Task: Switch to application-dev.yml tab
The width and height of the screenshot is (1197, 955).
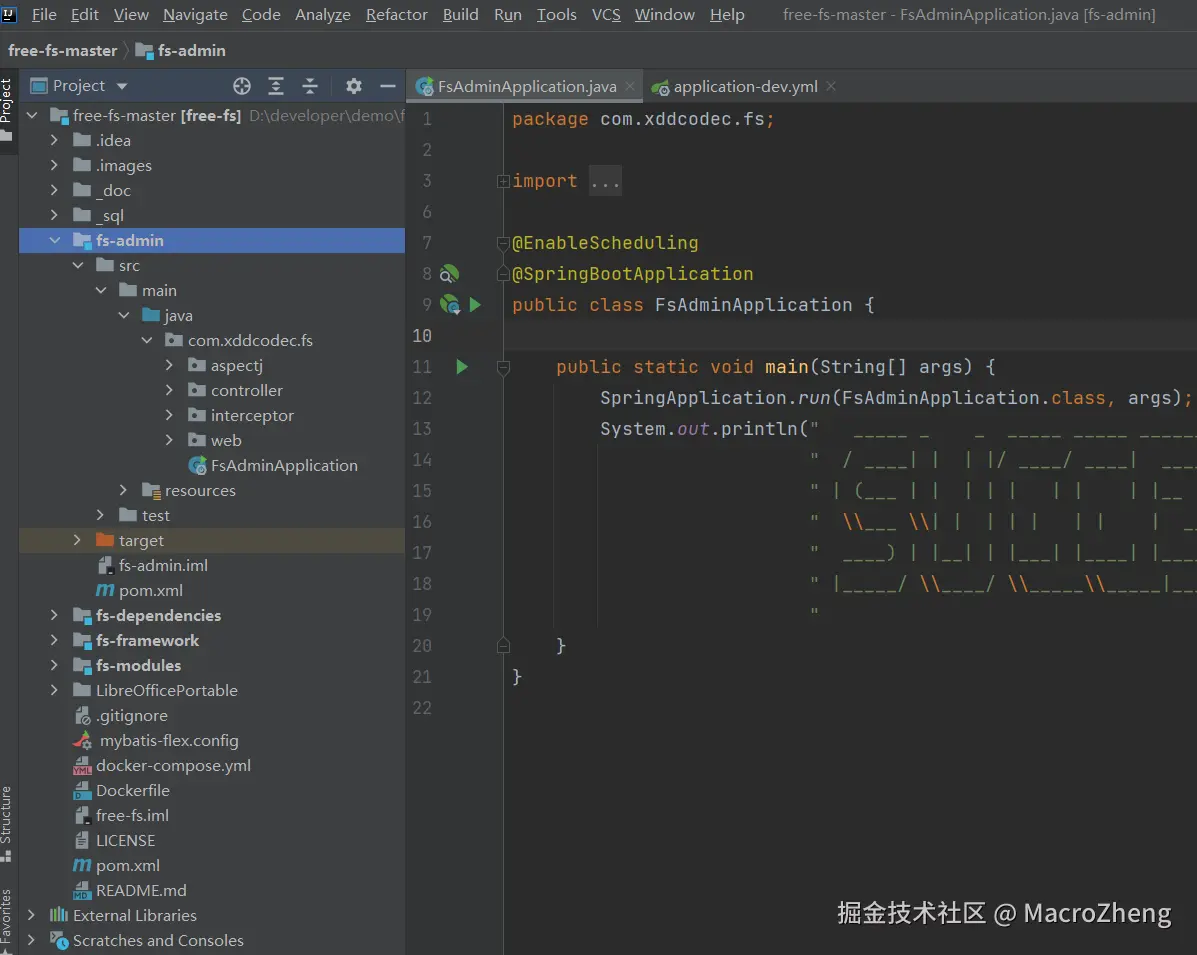Action: tap(745, 87)
